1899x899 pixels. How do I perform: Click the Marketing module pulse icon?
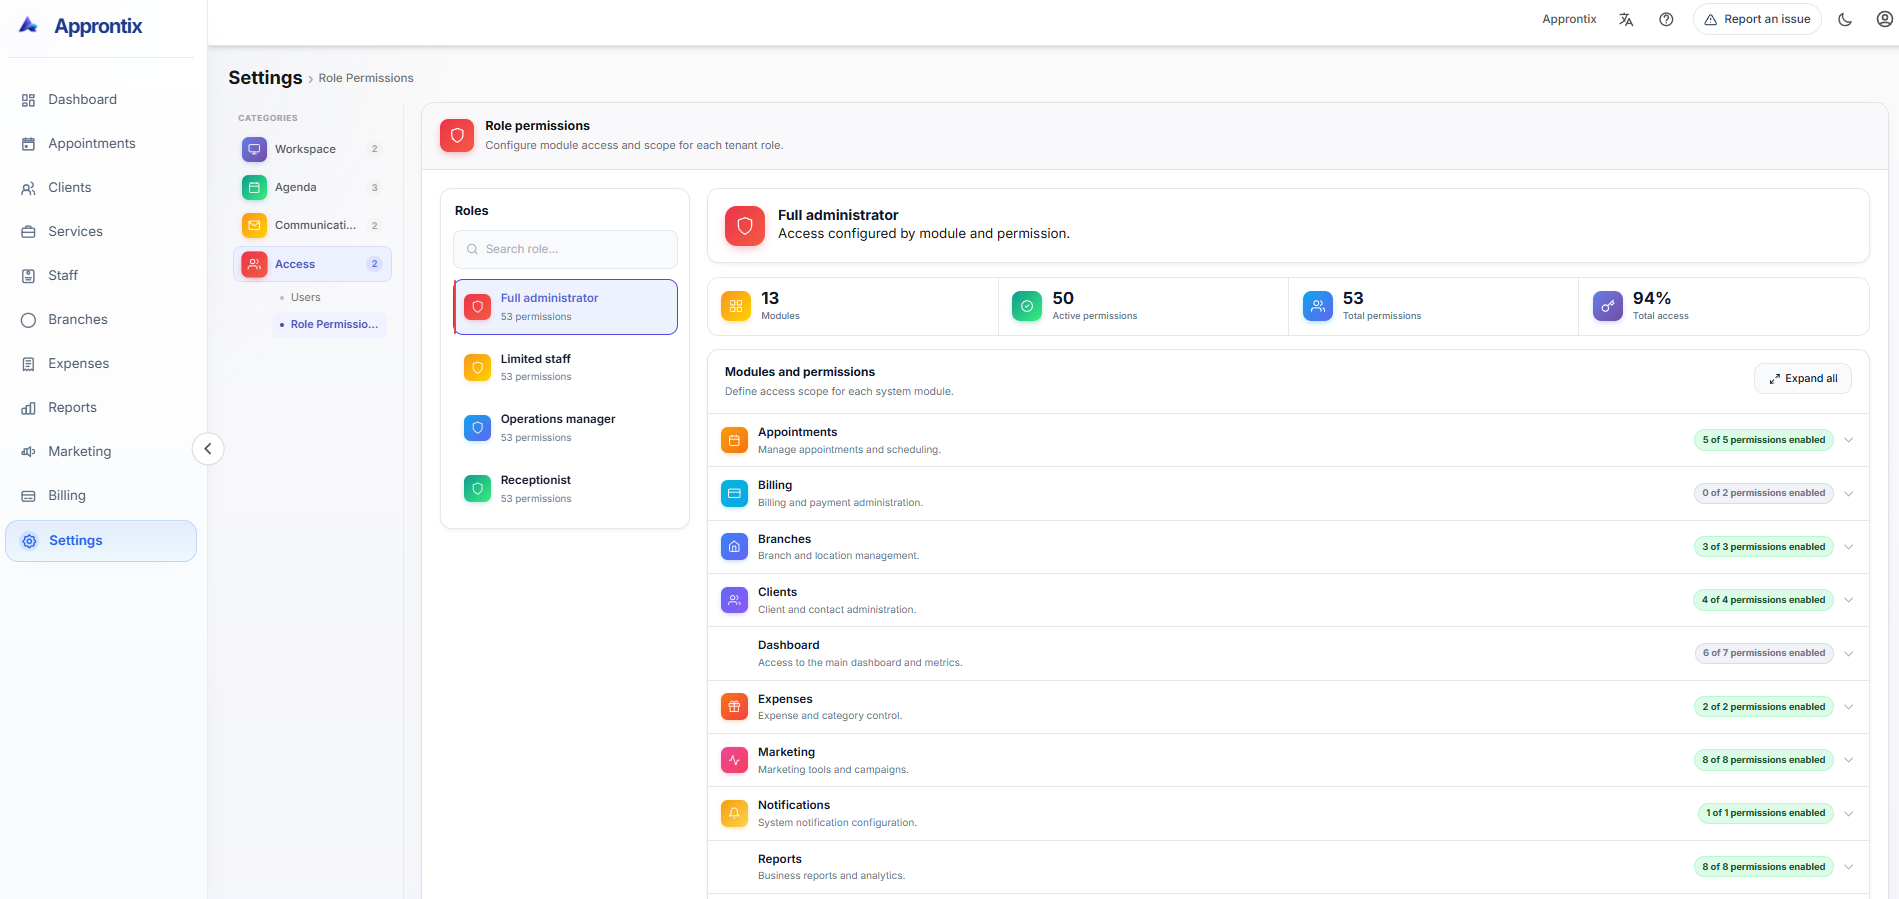734,760
